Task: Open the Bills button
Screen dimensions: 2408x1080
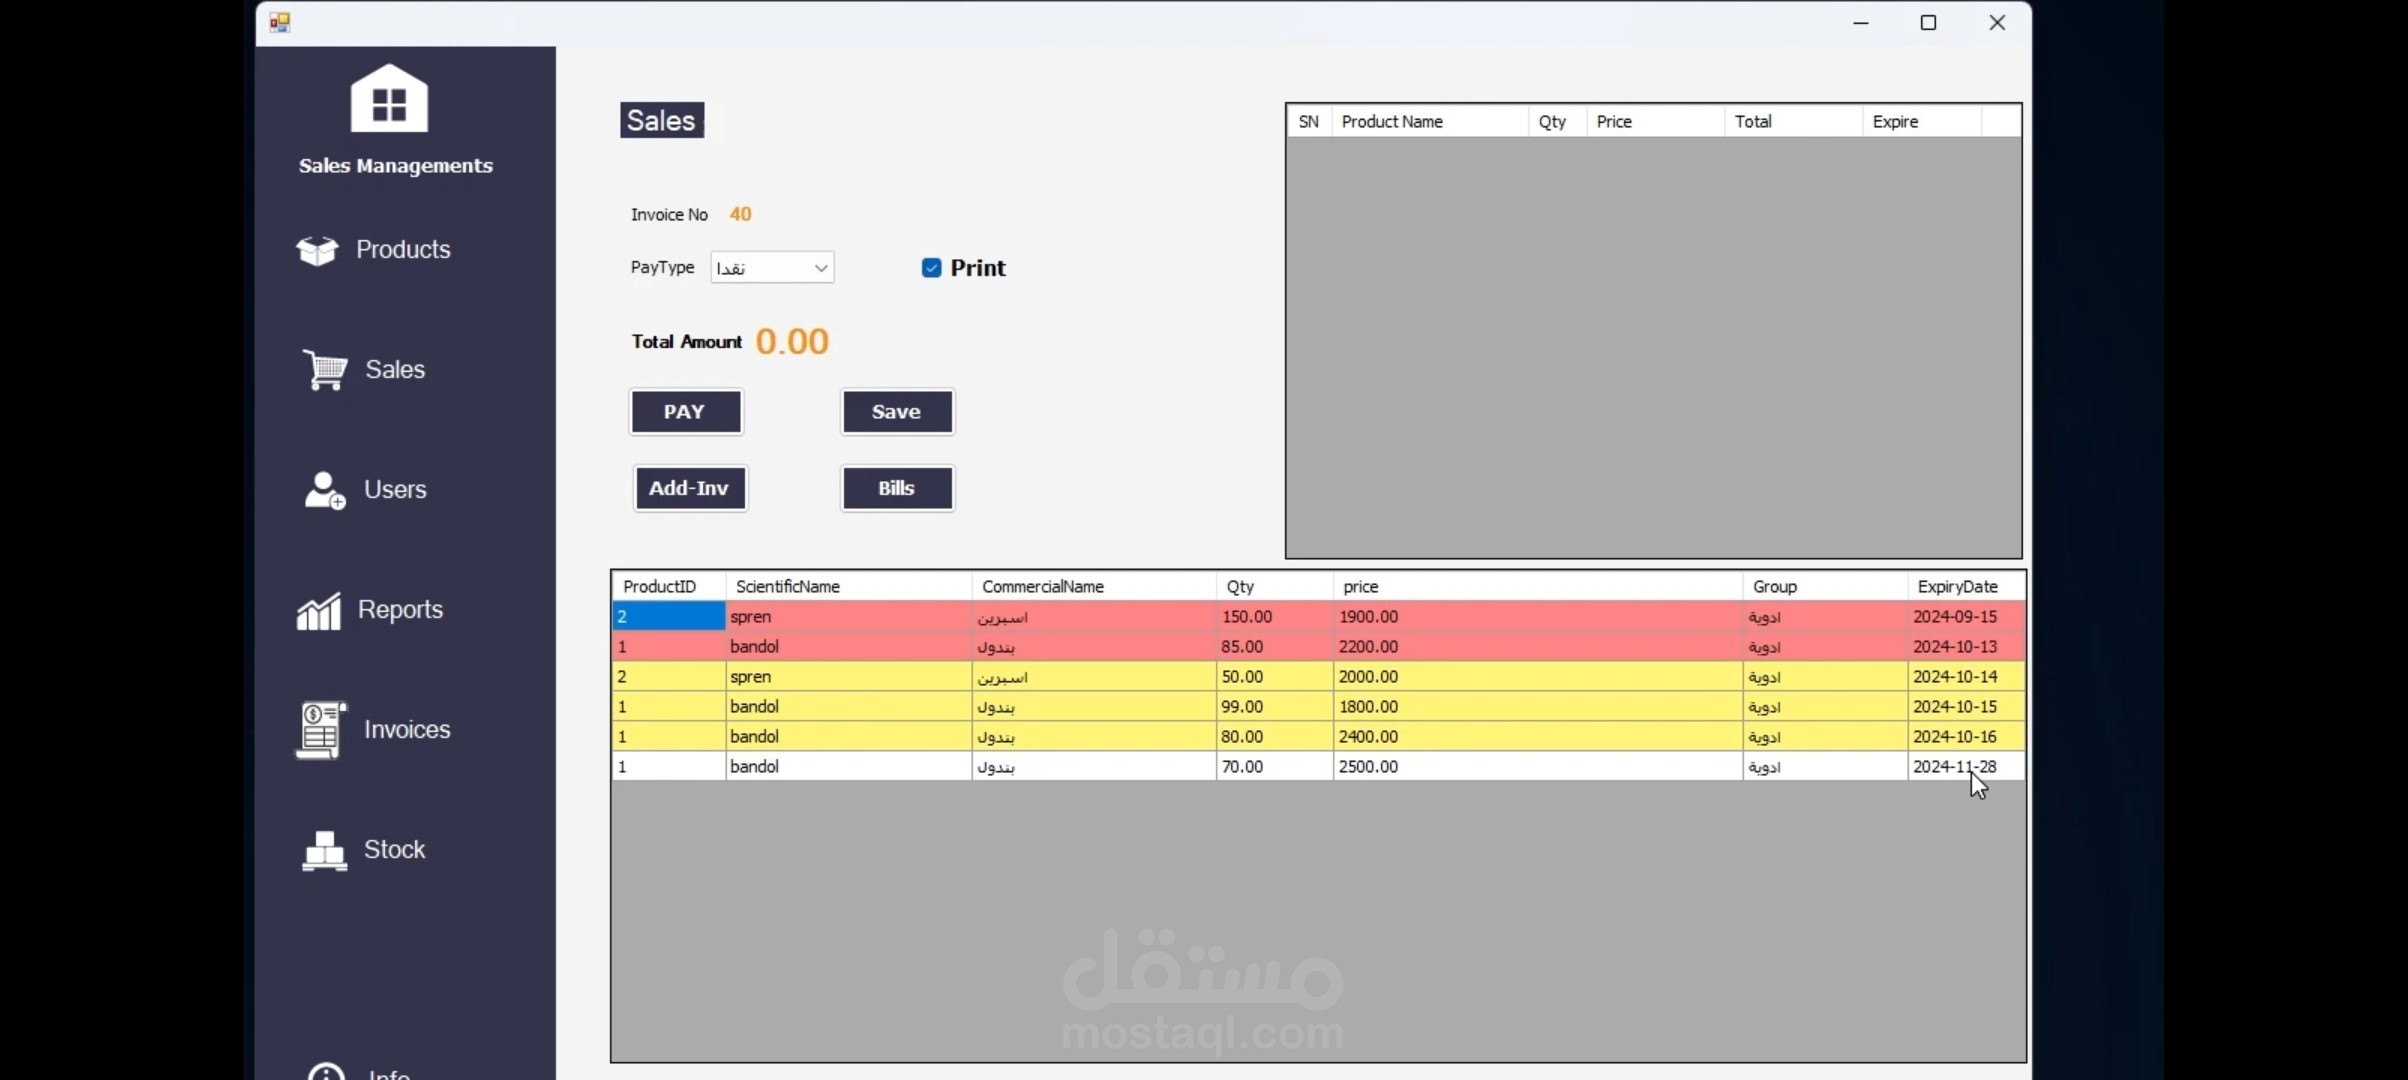Action: pyautogui.click(x=897, y=488)
